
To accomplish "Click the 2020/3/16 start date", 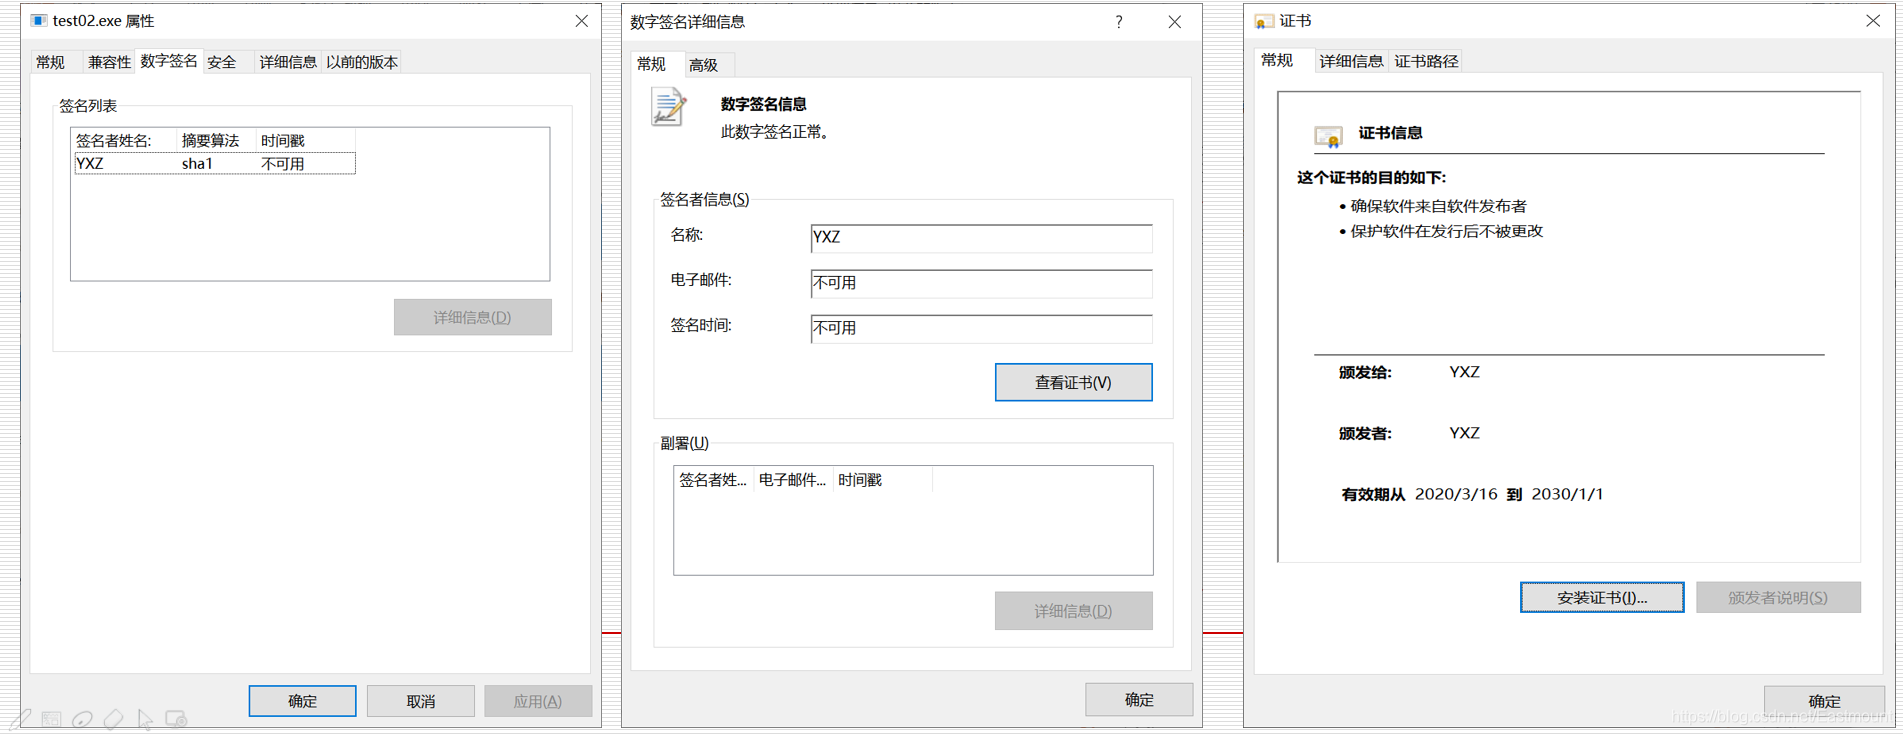I will 1456,494.
